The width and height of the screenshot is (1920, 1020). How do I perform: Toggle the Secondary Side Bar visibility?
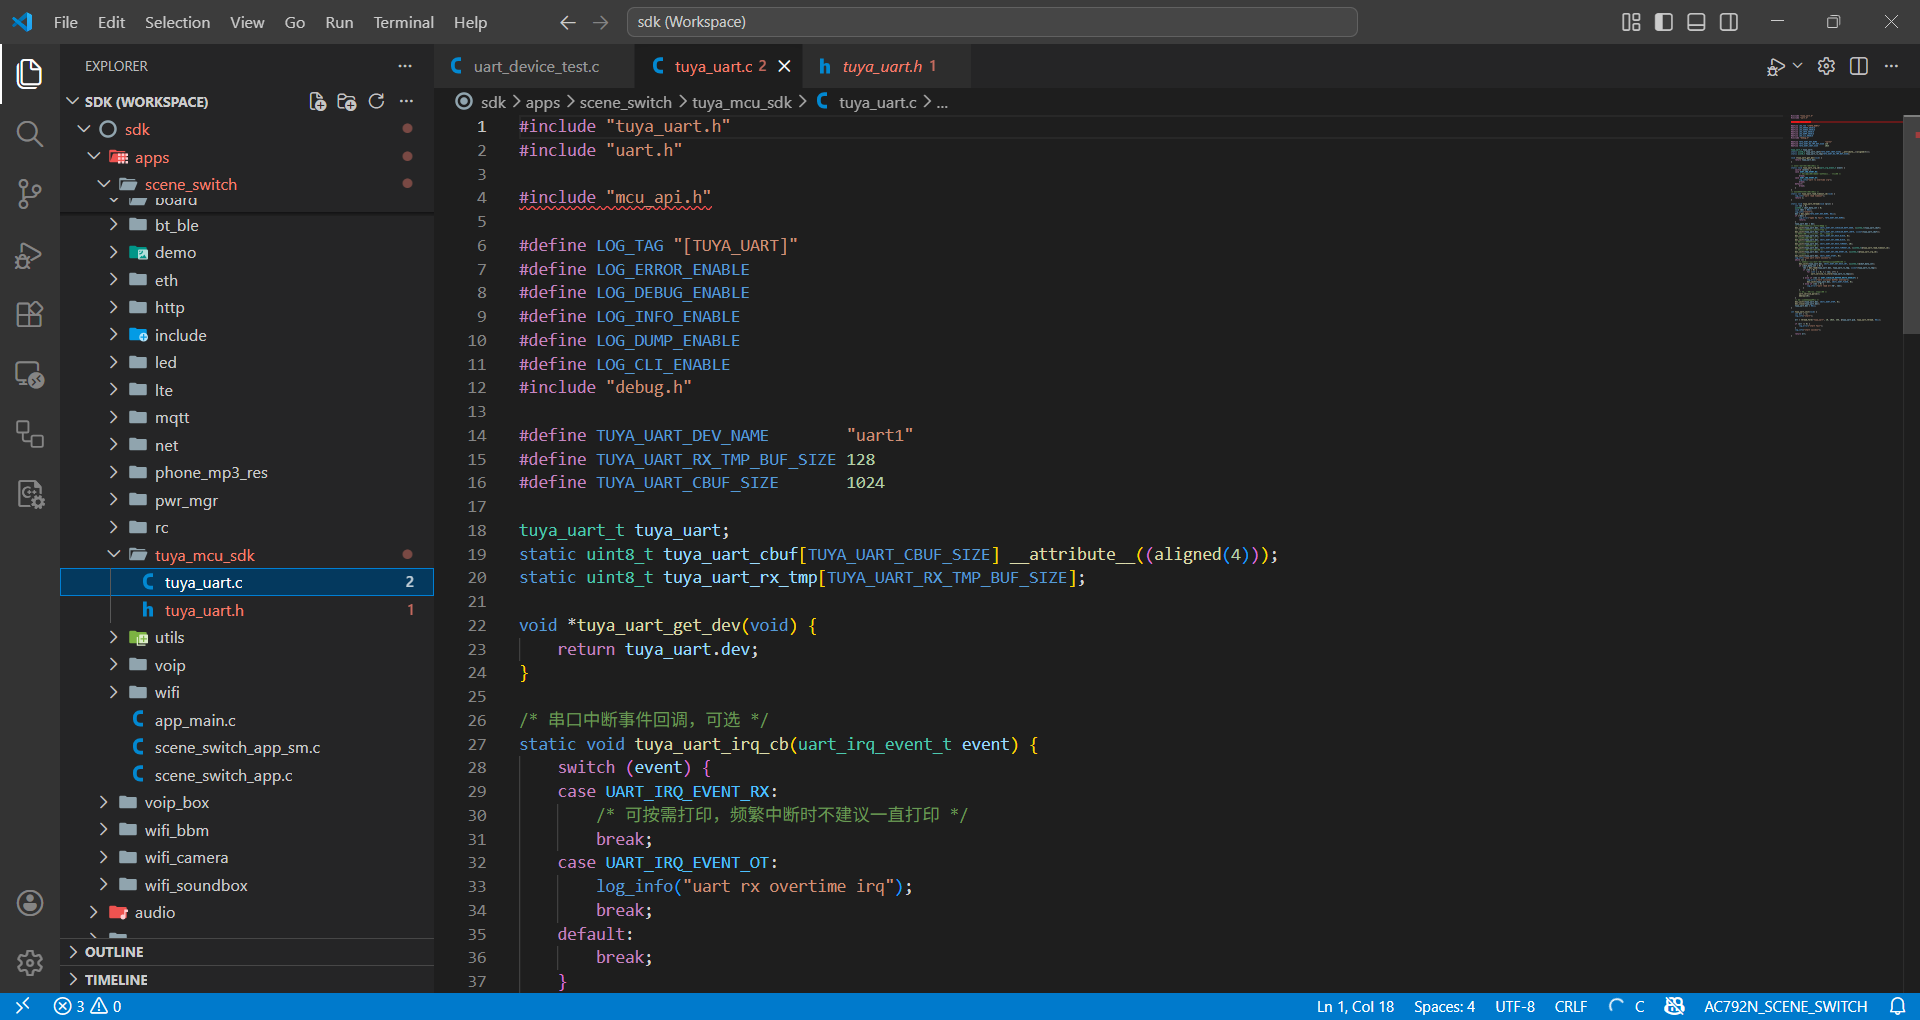1729,22
